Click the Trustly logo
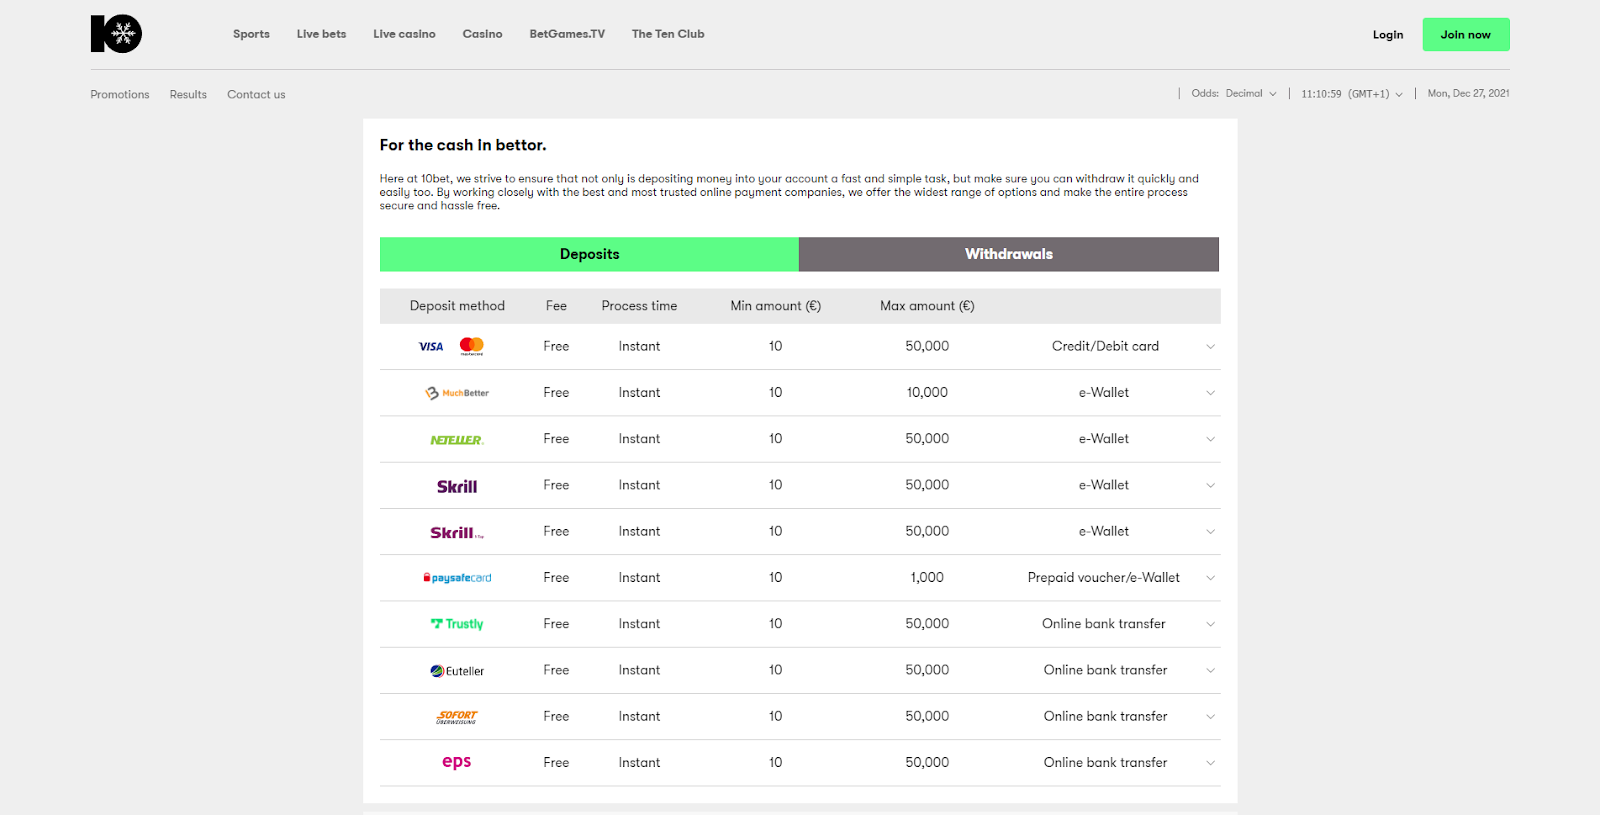This screenshot has width=1600, height=815. pos(457,624)
